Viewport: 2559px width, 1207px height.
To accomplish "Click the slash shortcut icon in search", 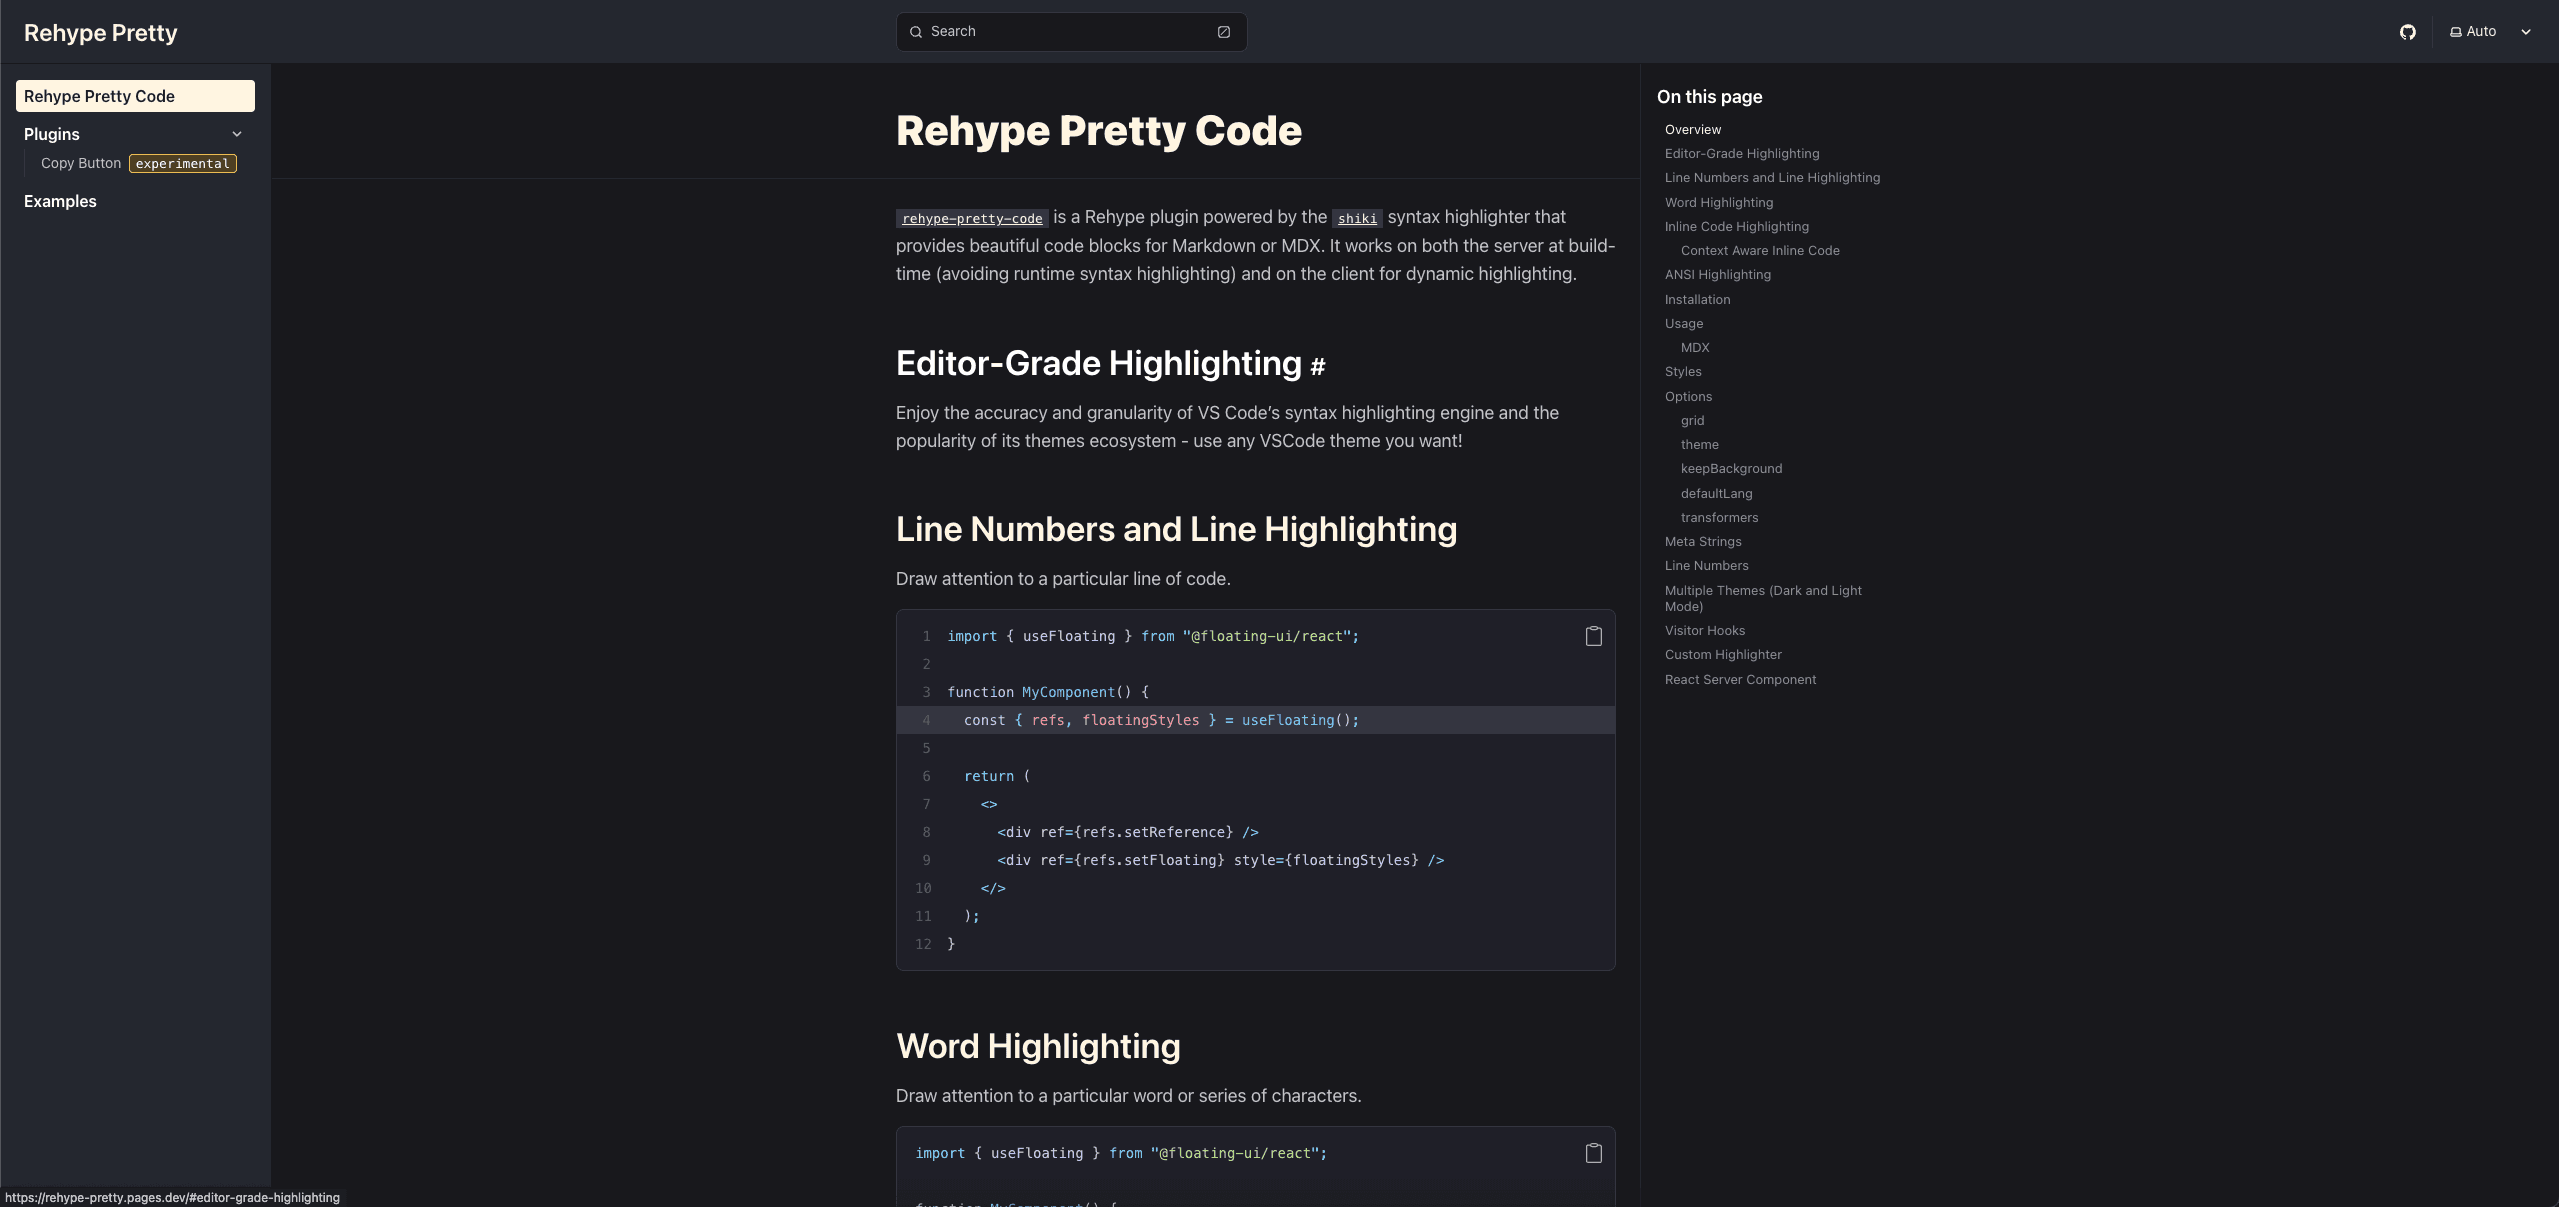I will pos(1223,32).
